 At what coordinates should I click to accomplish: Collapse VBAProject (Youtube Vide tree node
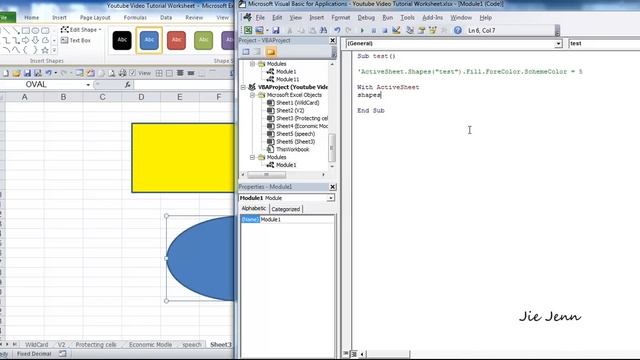pyautogui.click(x=244, y=87)
